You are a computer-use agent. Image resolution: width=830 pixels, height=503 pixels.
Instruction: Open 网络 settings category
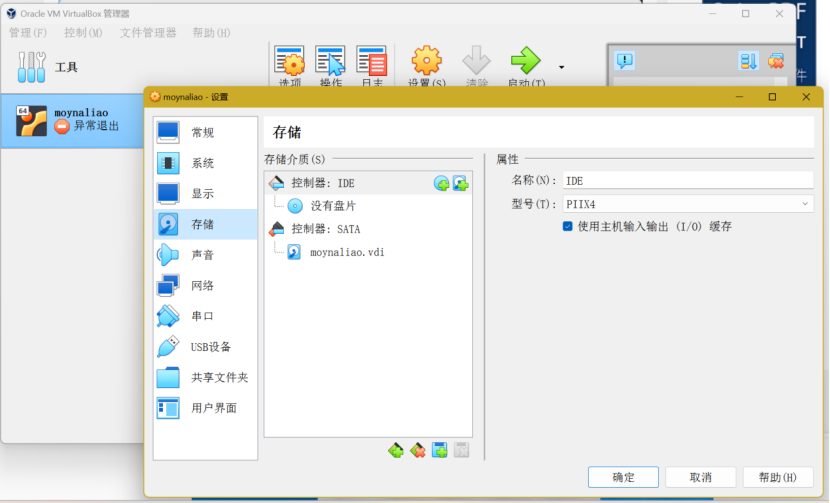point(205,285)
